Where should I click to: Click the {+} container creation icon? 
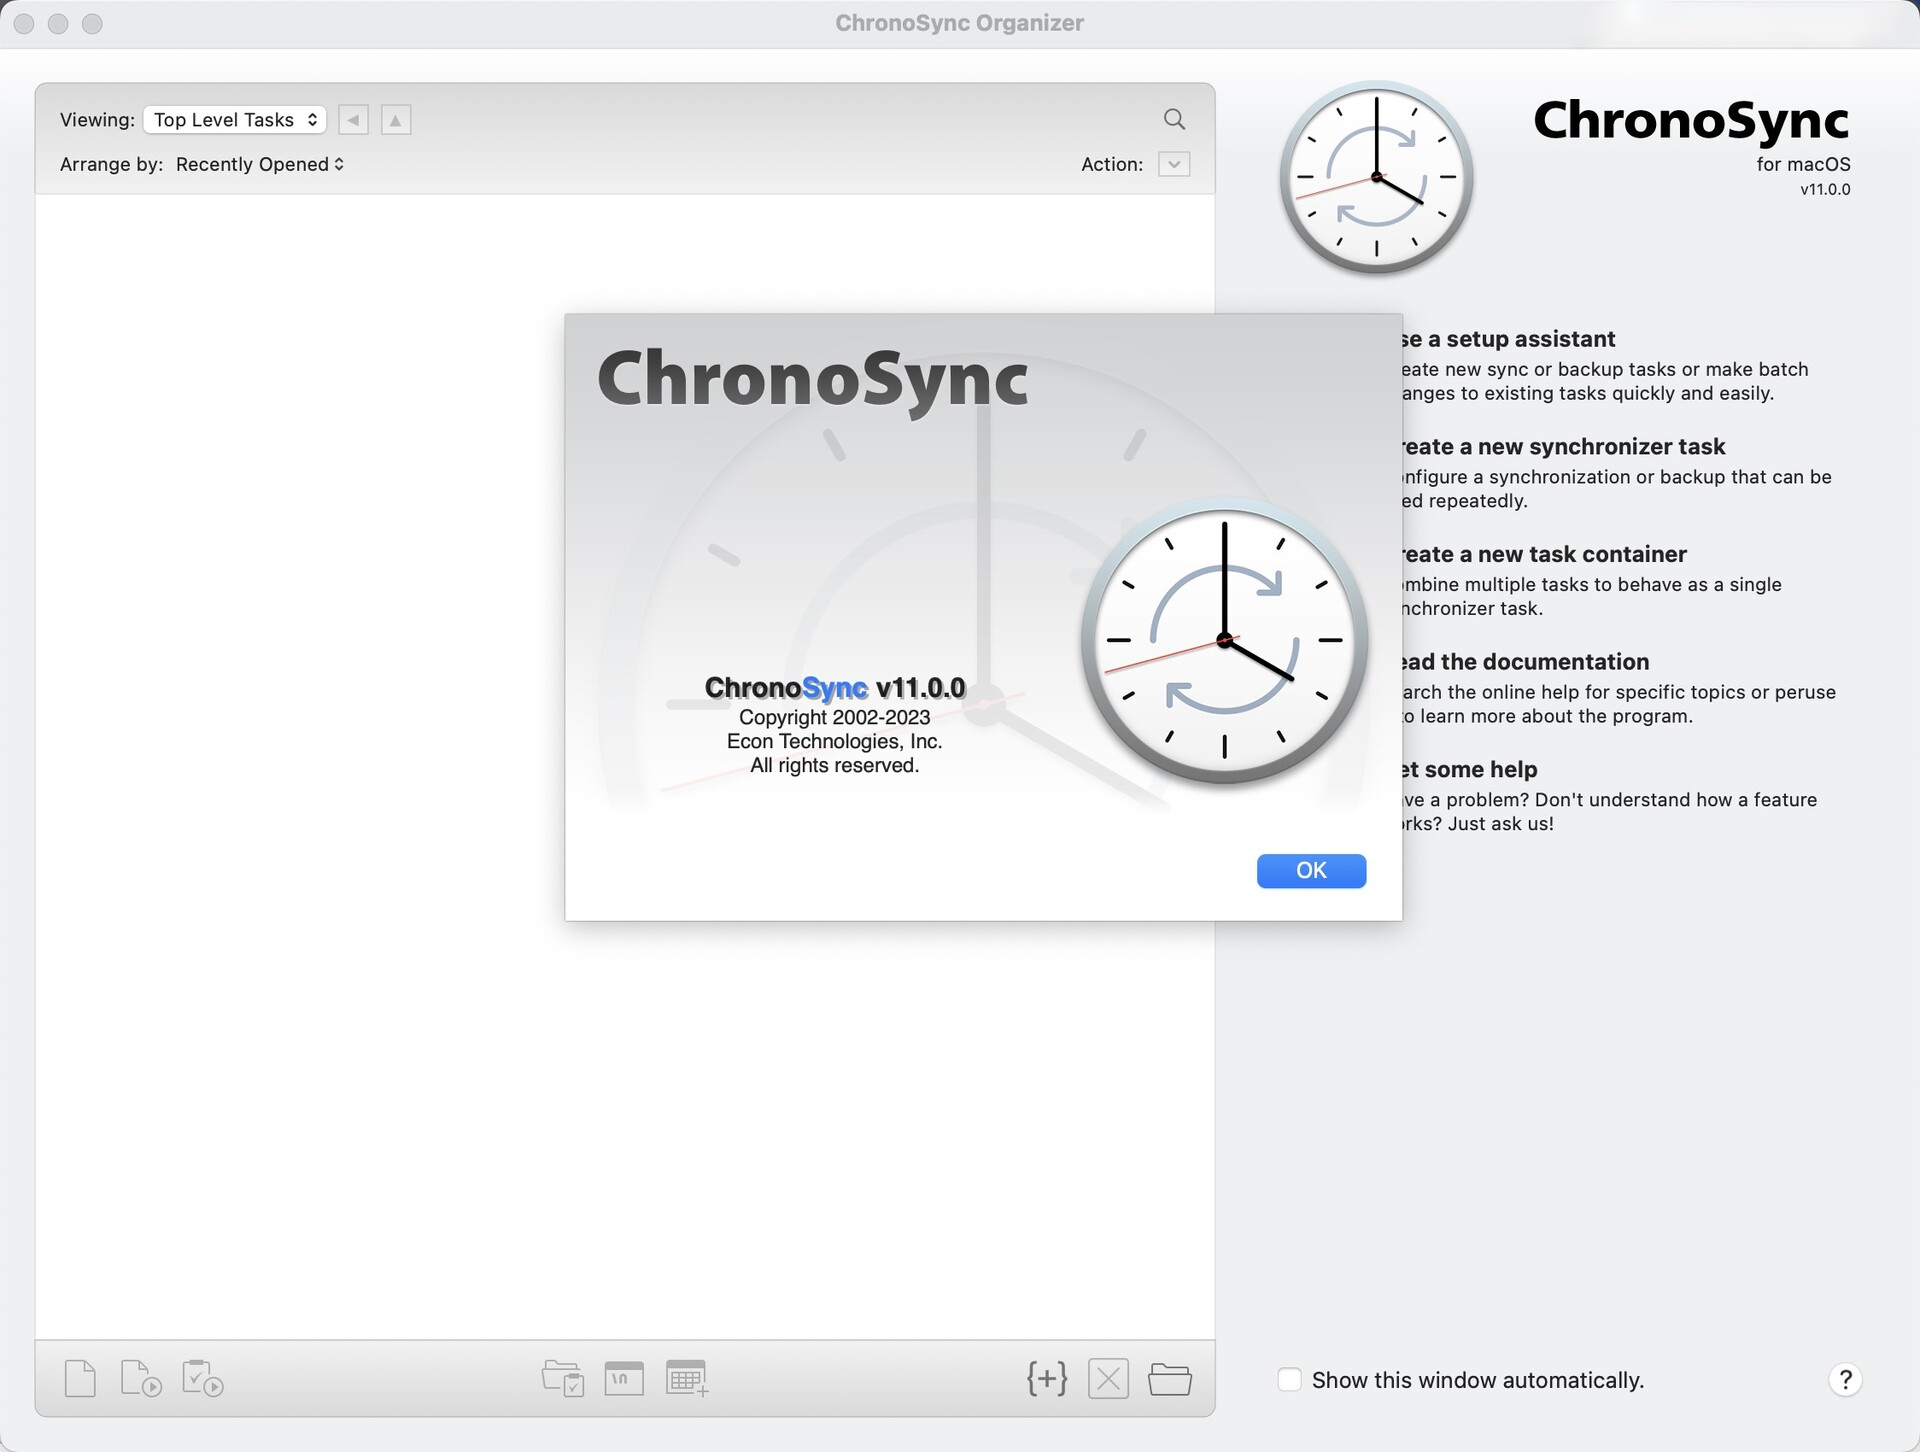click(1046, 1378)
